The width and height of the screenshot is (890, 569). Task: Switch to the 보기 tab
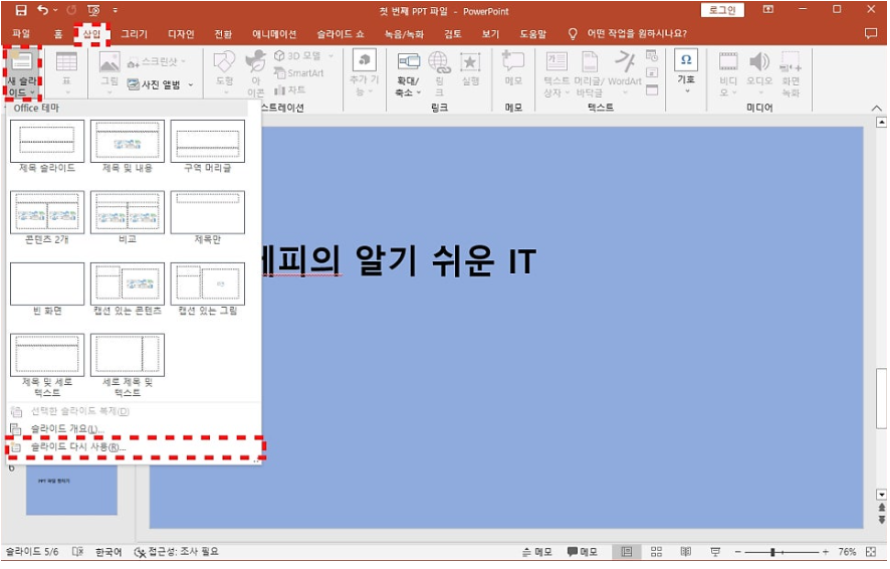point(490,34)
